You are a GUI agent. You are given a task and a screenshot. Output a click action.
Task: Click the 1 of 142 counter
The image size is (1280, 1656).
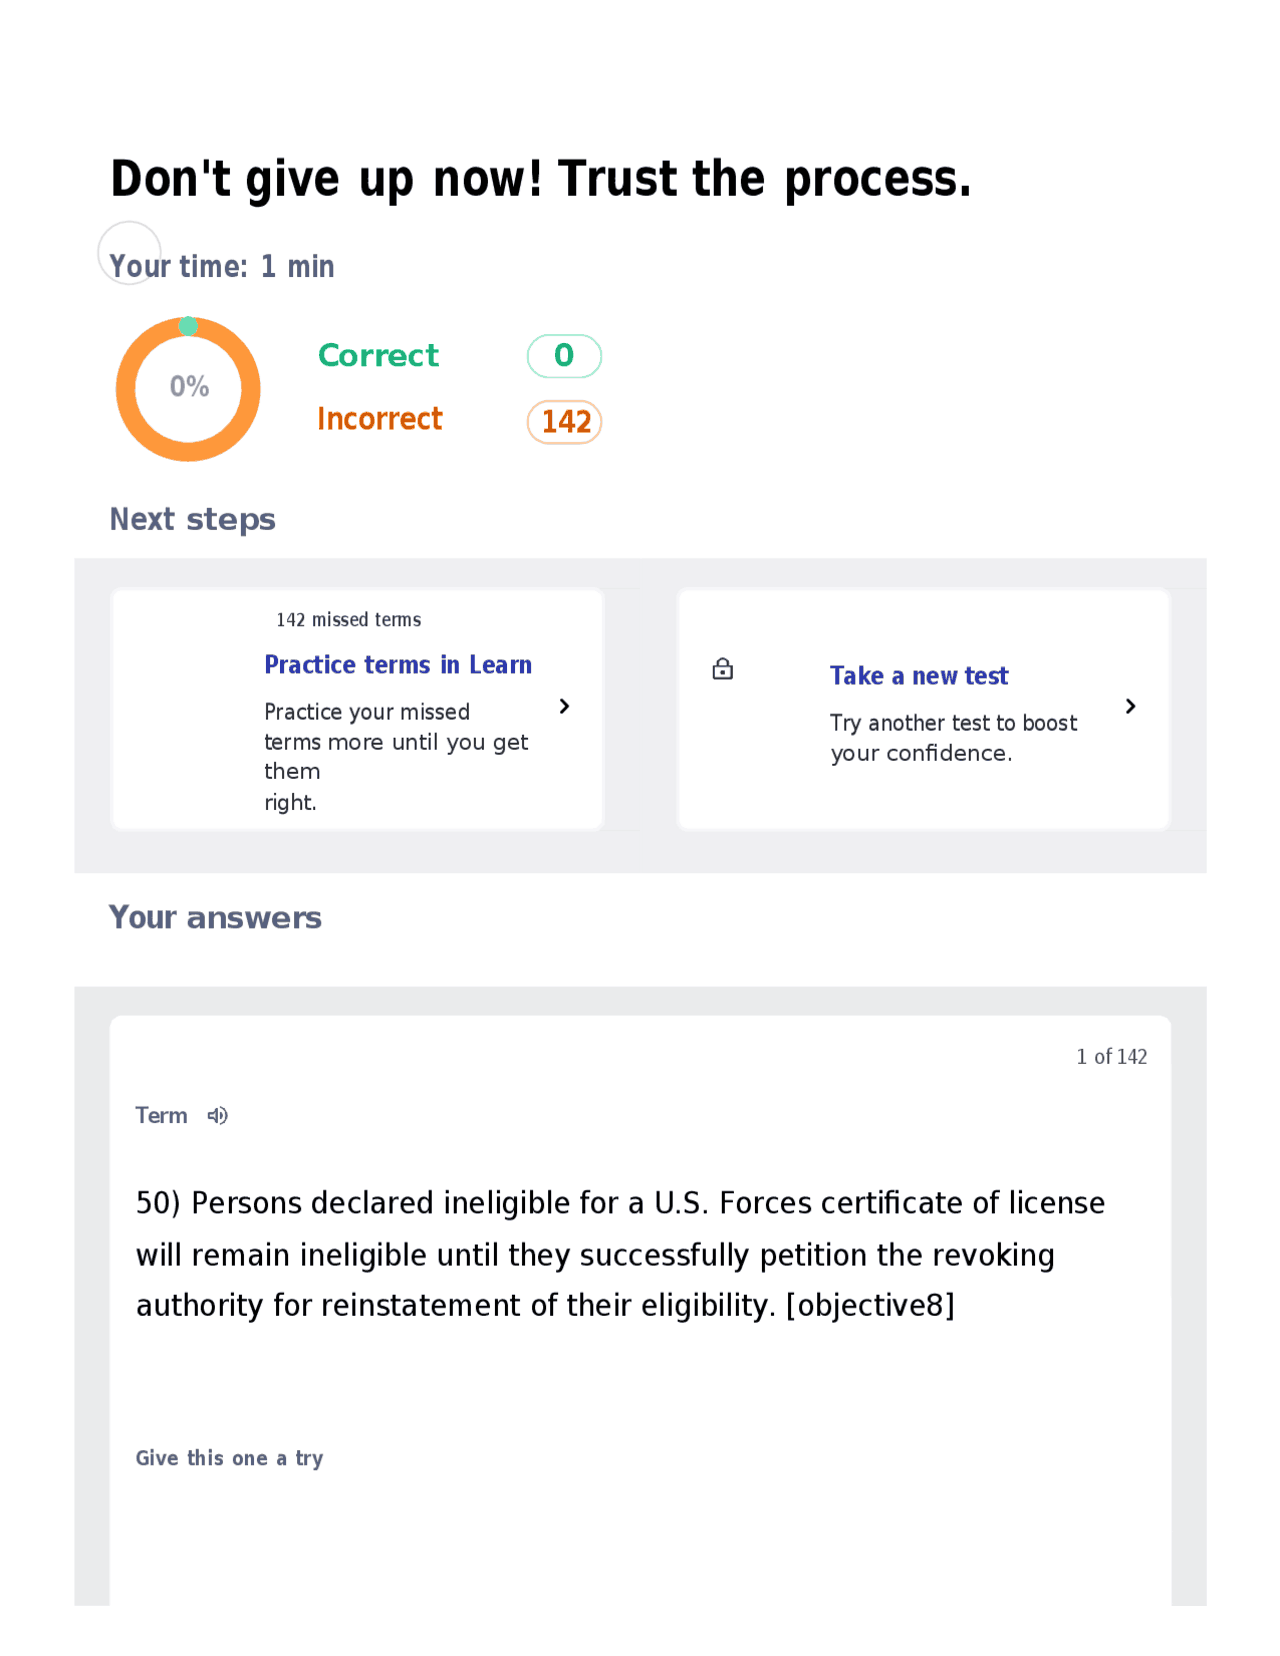(x=1112, y=1056)
